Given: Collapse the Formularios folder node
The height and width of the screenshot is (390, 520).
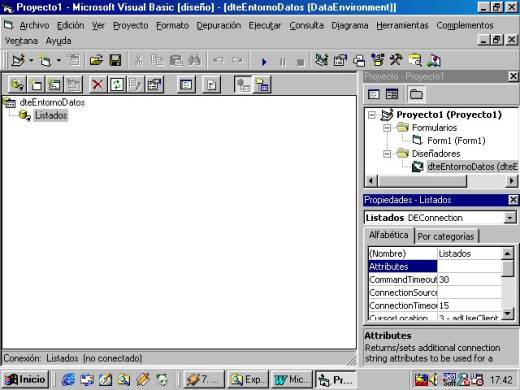Looking at the screenshot, I should tap(387, 128).
